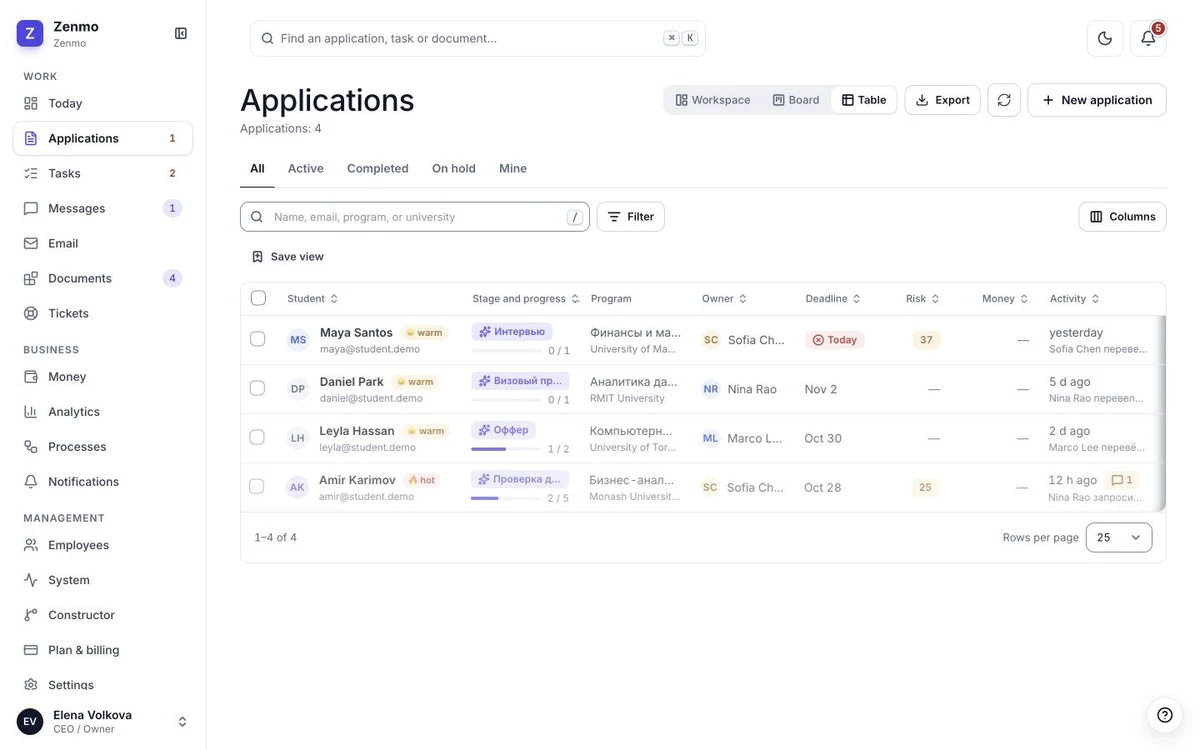
Task: Check Maya Santos row checkbox
Action: click(257, 339)
